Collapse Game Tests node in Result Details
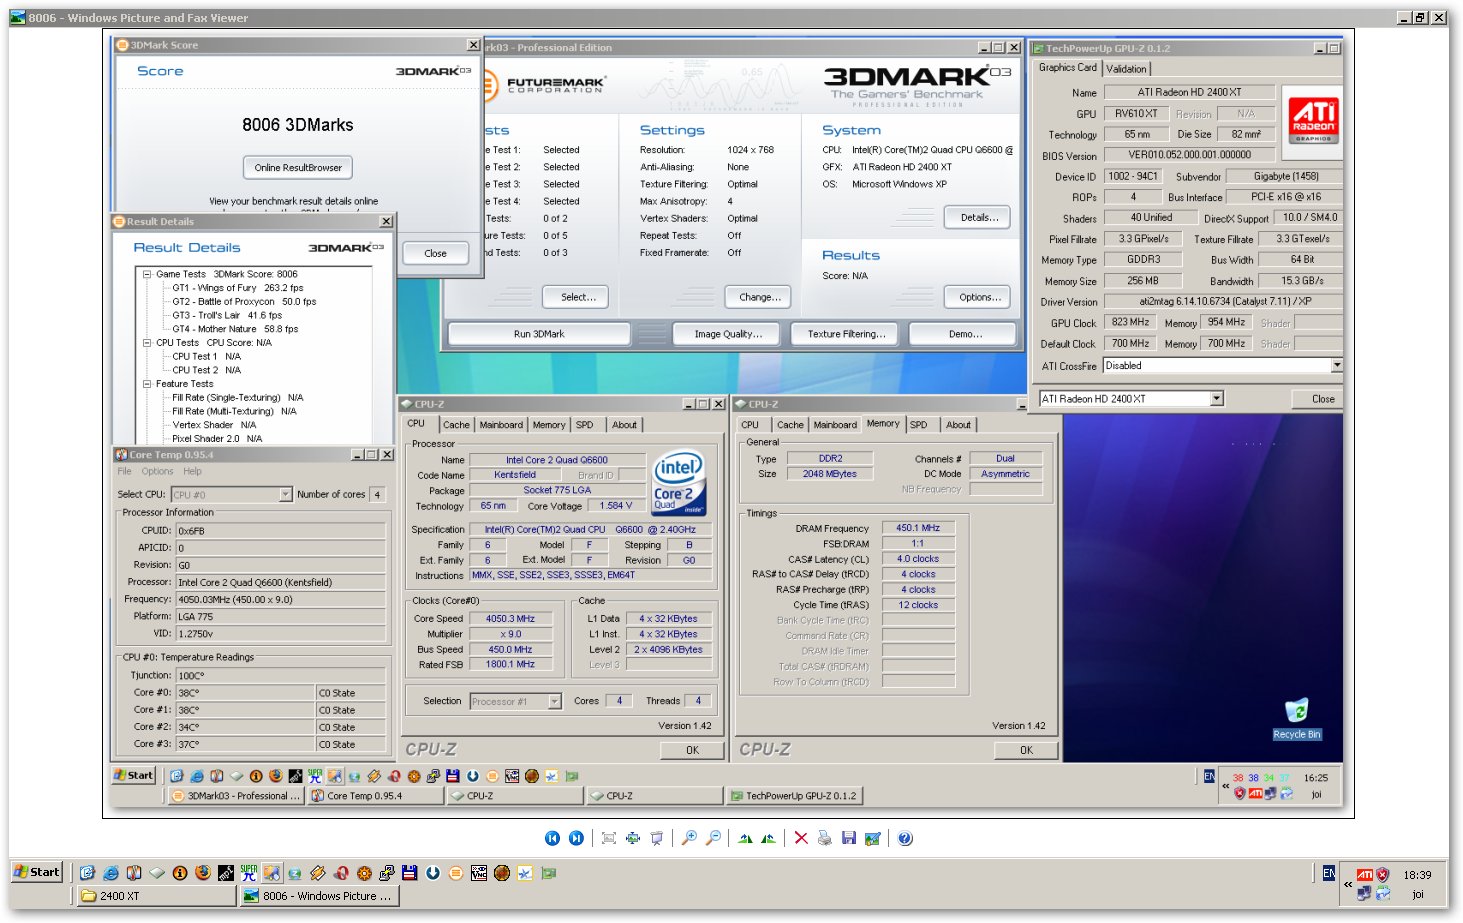1463x923 pixels. point(147,274)
